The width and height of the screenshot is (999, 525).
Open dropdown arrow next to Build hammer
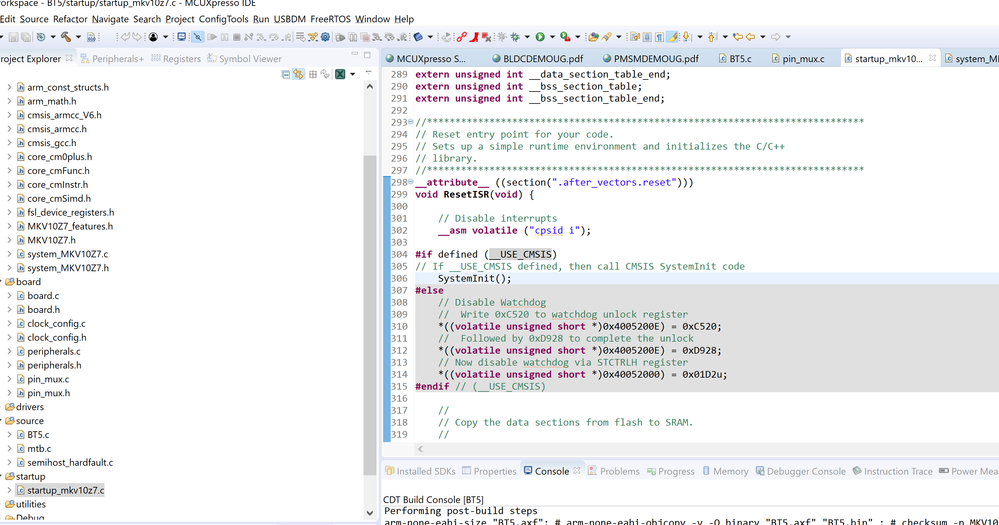(78, 37)
